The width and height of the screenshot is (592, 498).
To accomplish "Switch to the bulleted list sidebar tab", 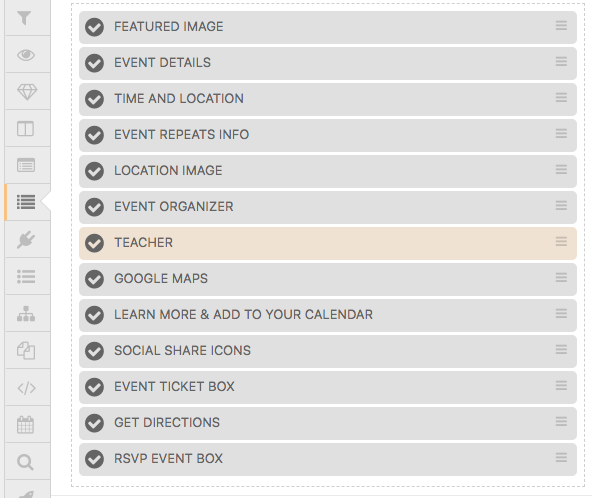I will click(x=26, y=277).
